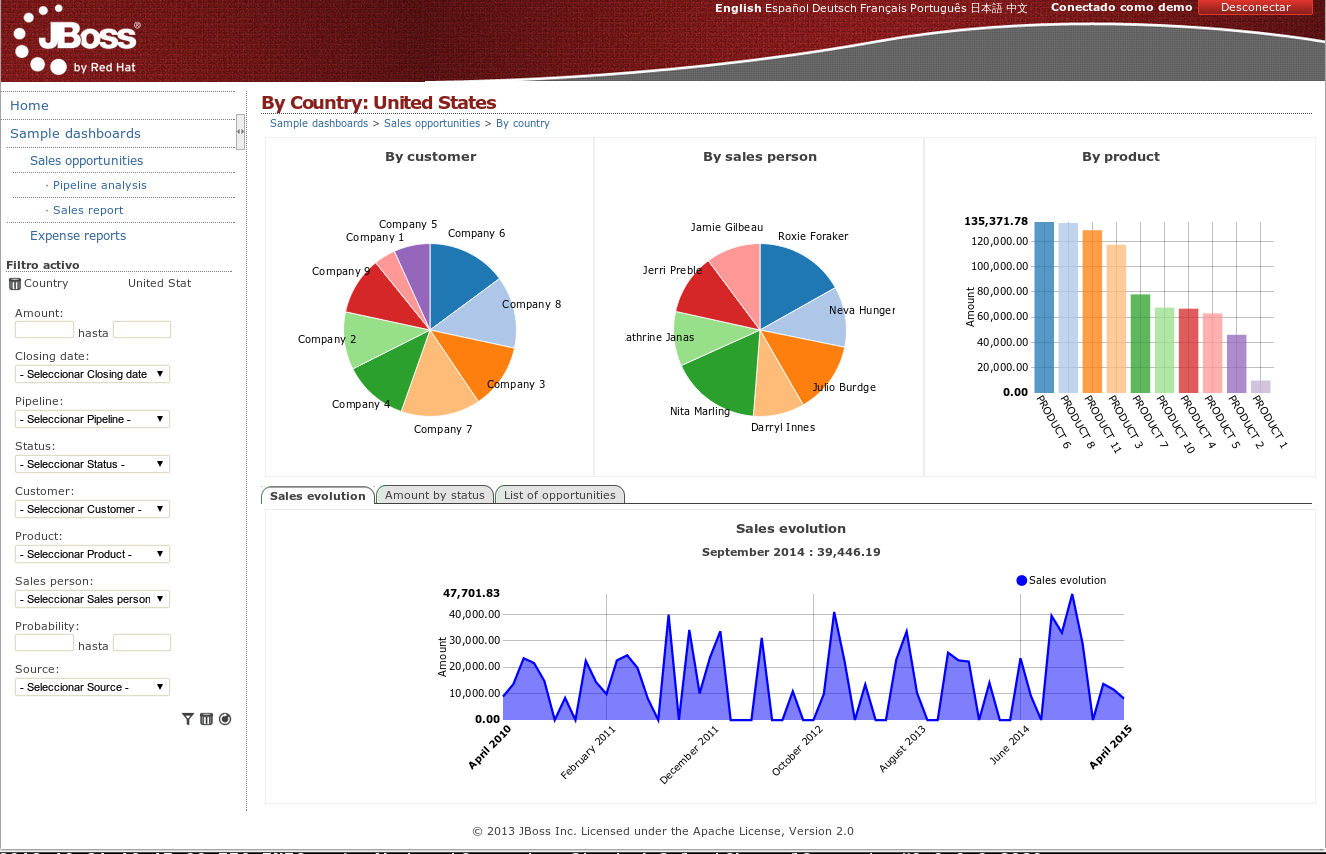Click the Amount input field
Image resolution: width=1326 pixels, height=854 pixels.
(x=44, y=329)
